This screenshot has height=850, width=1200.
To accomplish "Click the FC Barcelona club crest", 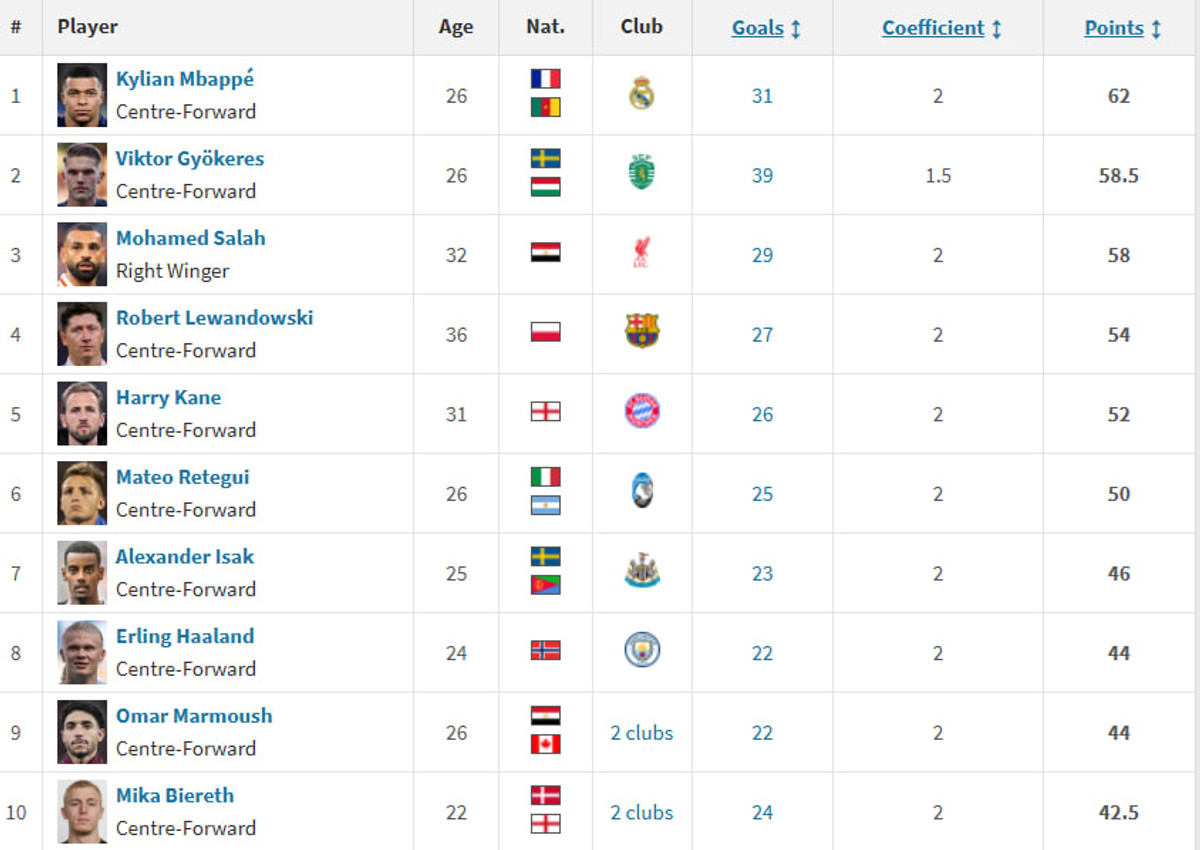I will coord(642,332).
